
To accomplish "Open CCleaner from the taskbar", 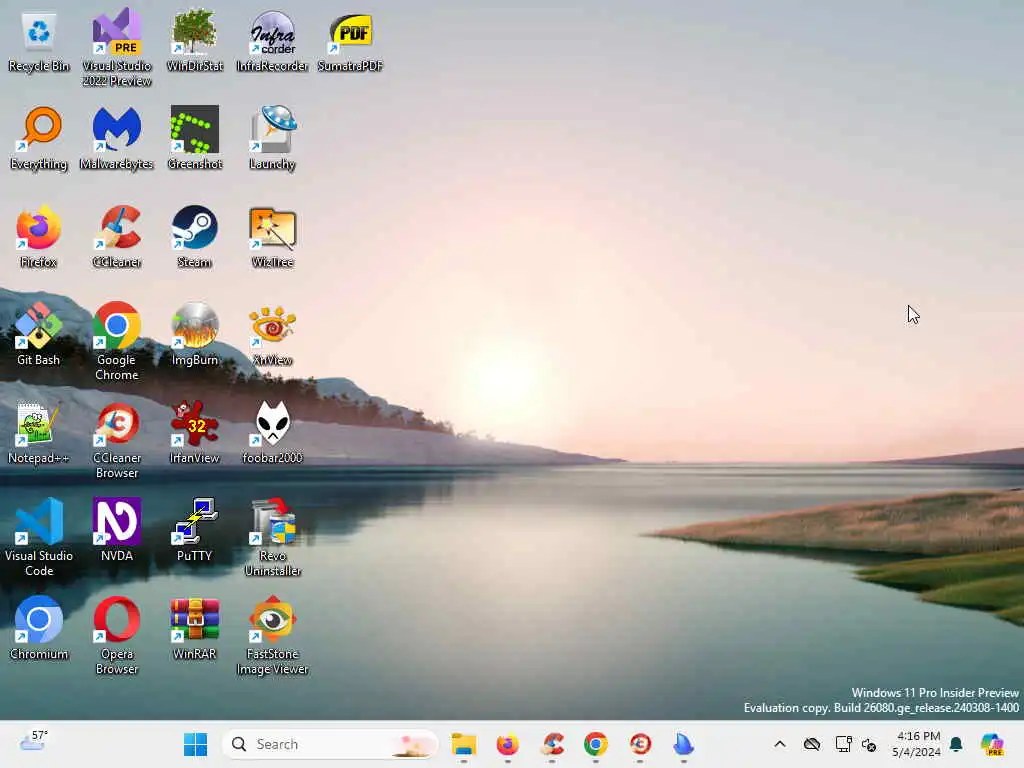I will pos(552,744).
